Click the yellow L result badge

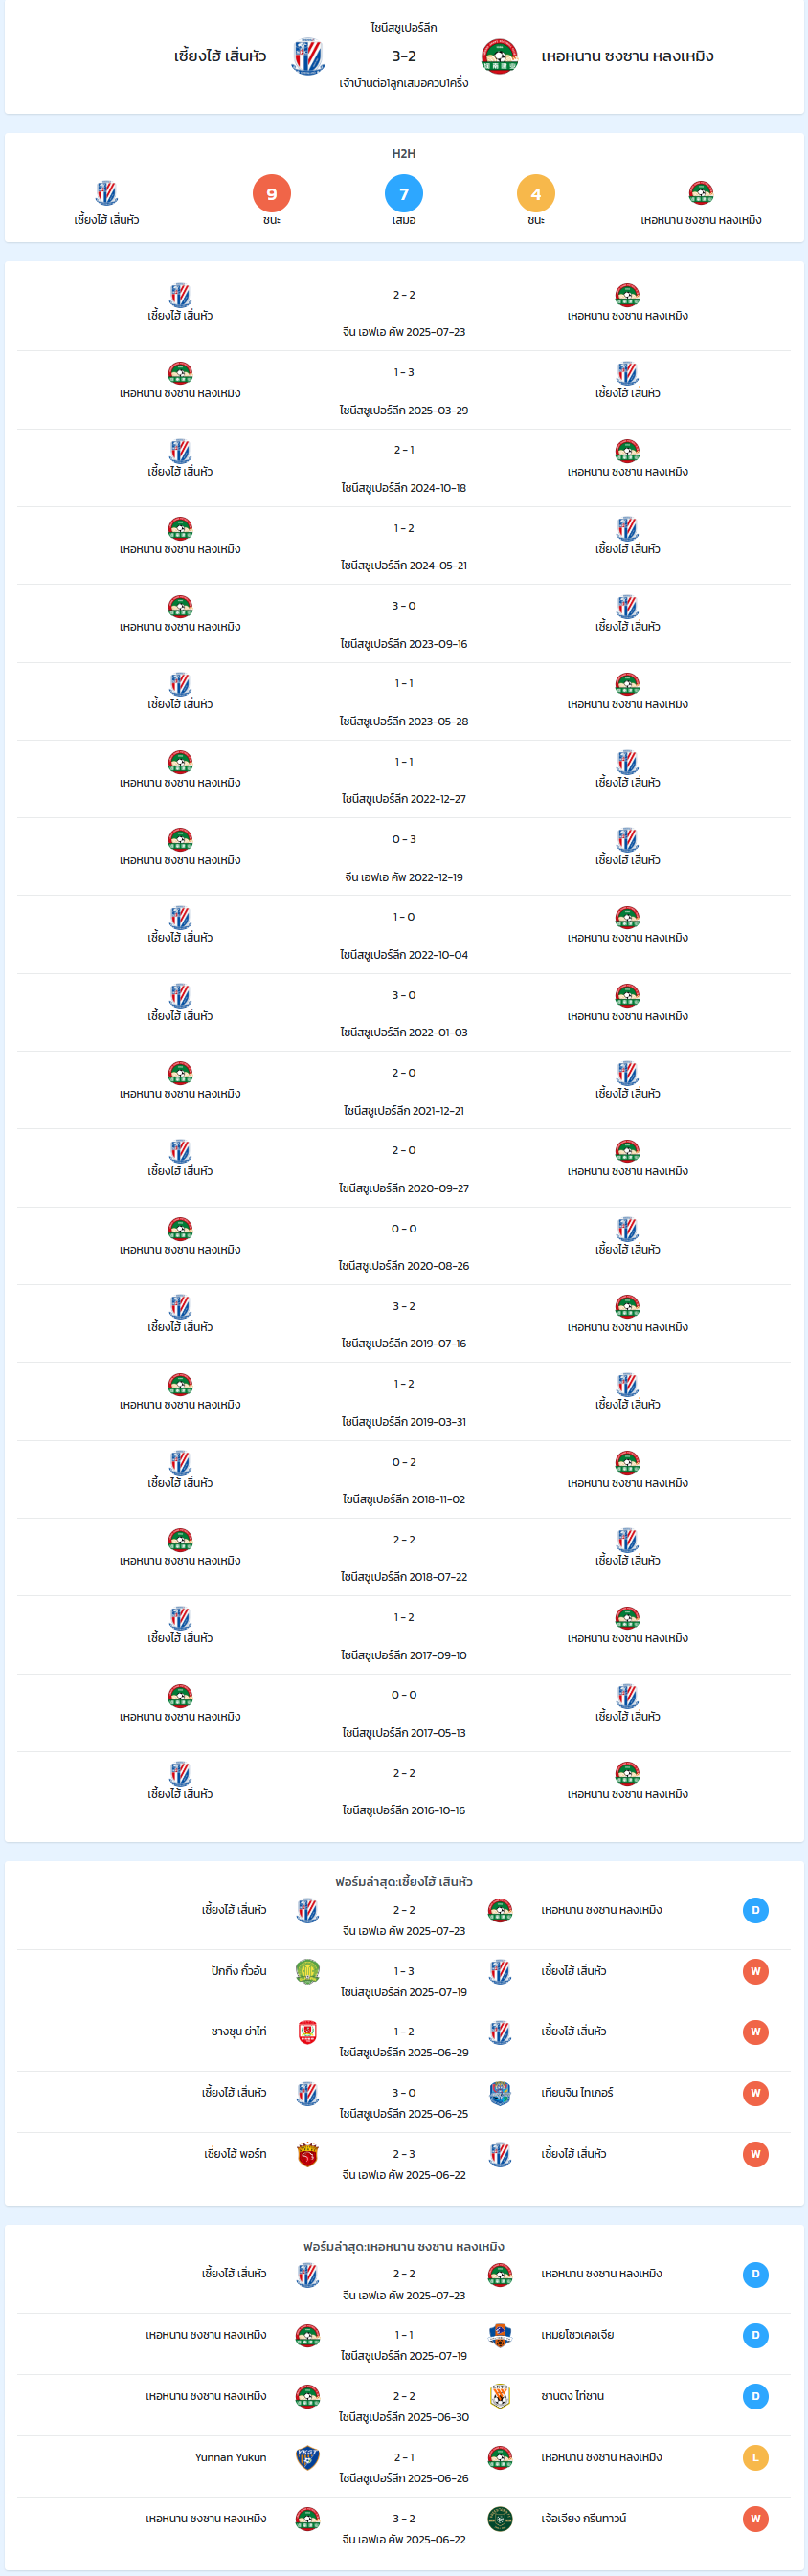tap(755, 2457)
